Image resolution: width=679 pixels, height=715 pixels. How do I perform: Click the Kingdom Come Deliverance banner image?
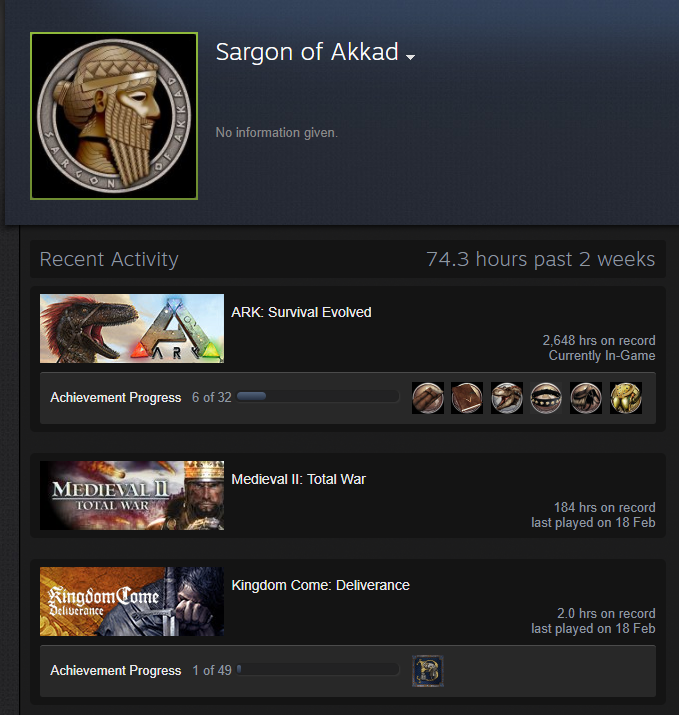pyautogui.click(x=132, y=601)
